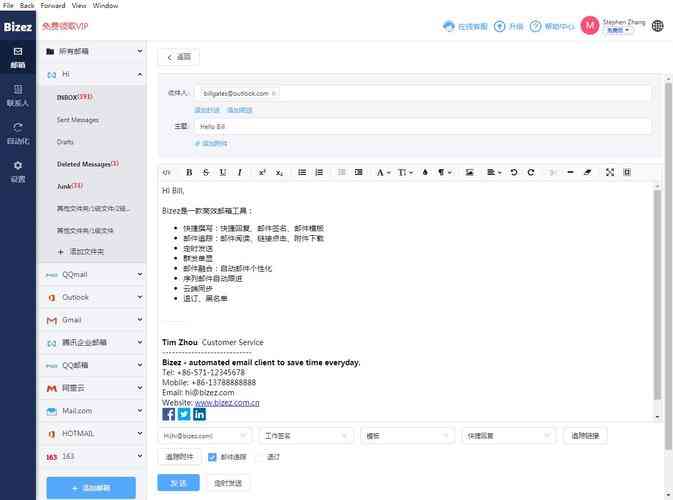Image resolution: width=673 pixels, height=500 pixels.
Task: Click the subject field containing Hello Bill
Action: tap(420, 127)
